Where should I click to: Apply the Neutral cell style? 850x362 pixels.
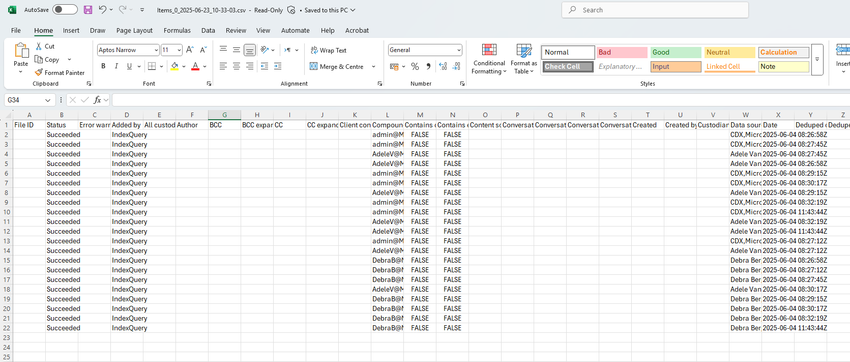[730, 53]
